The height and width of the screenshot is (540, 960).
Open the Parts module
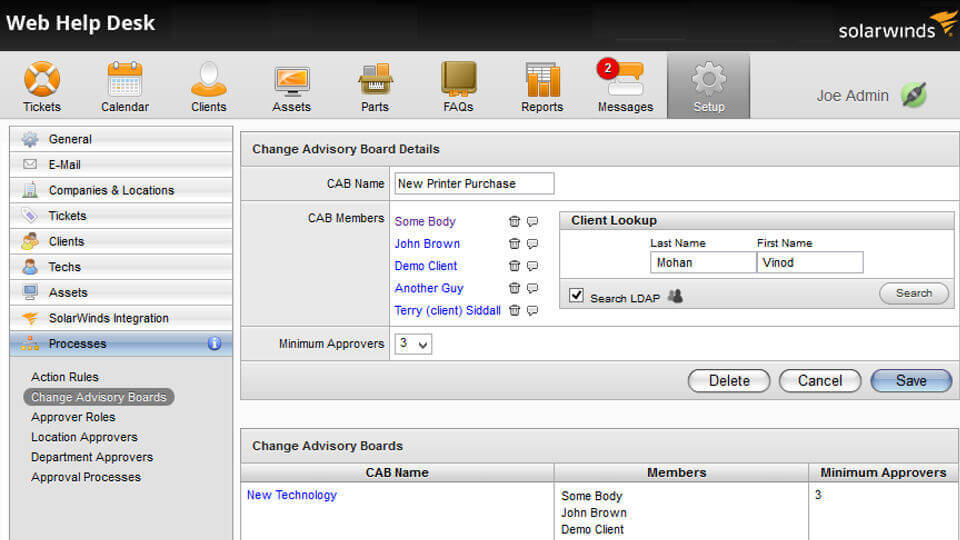pos(375,87)
